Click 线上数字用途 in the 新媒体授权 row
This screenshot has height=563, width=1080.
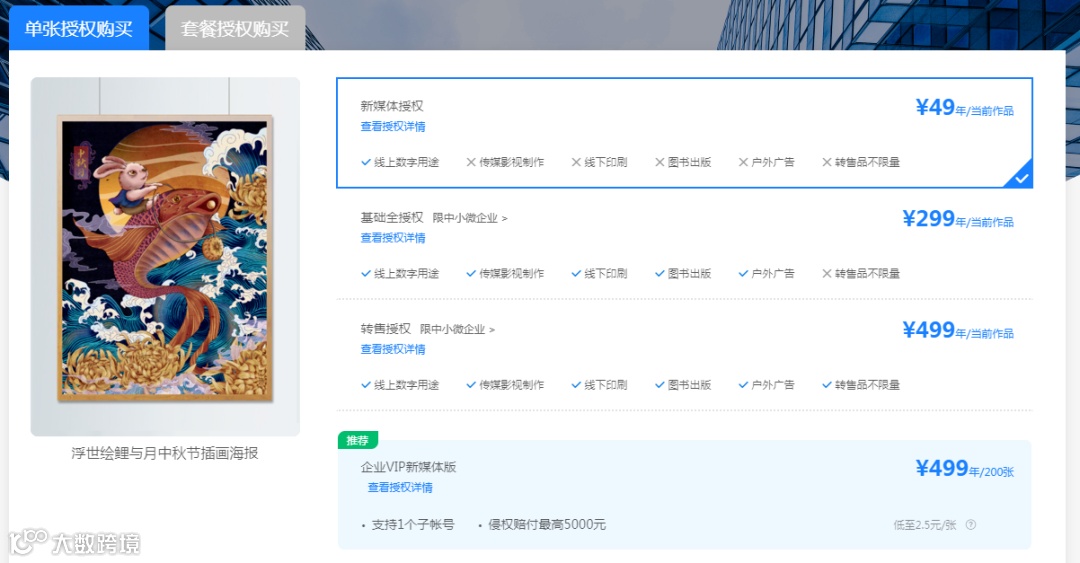point(399,163)
